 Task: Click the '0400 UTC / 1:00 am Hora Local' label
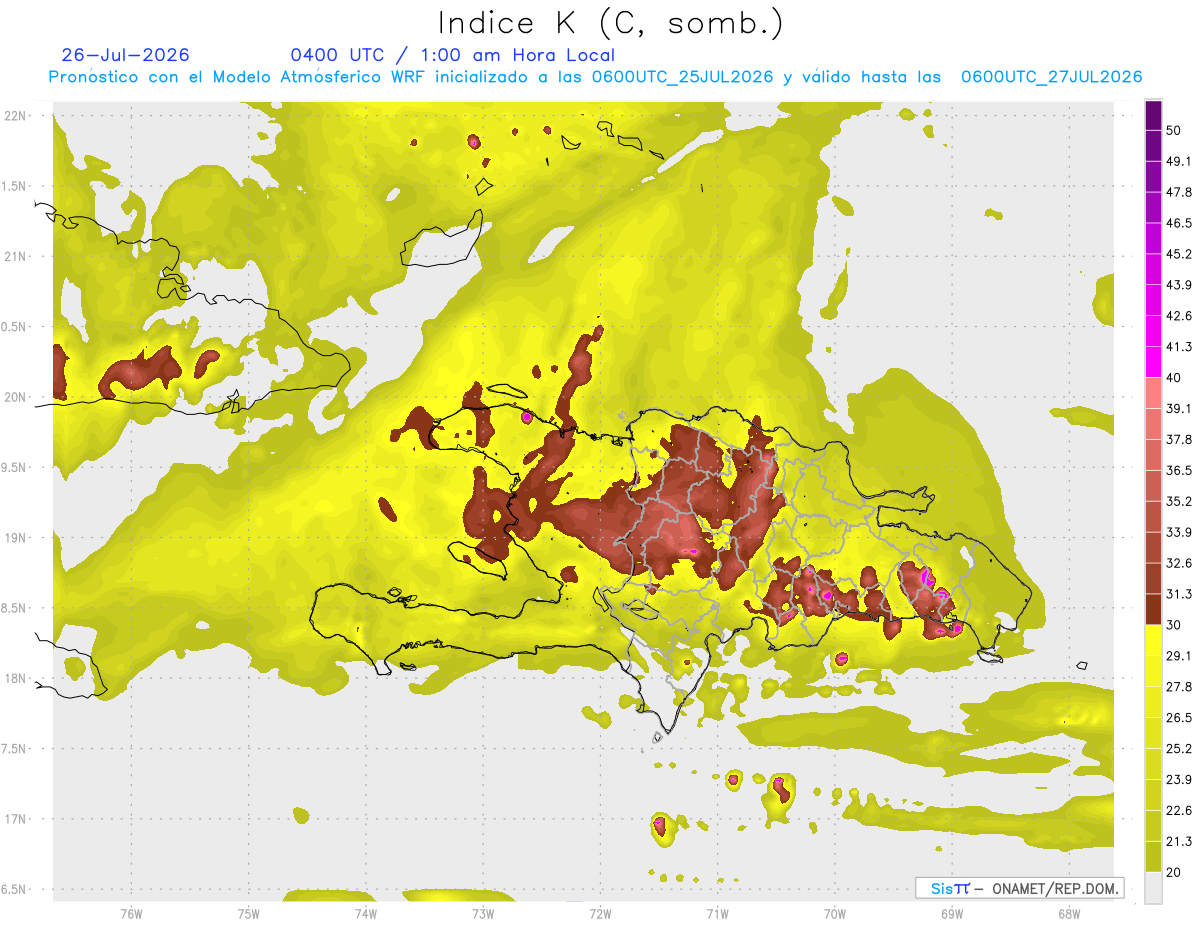point(453,55)
